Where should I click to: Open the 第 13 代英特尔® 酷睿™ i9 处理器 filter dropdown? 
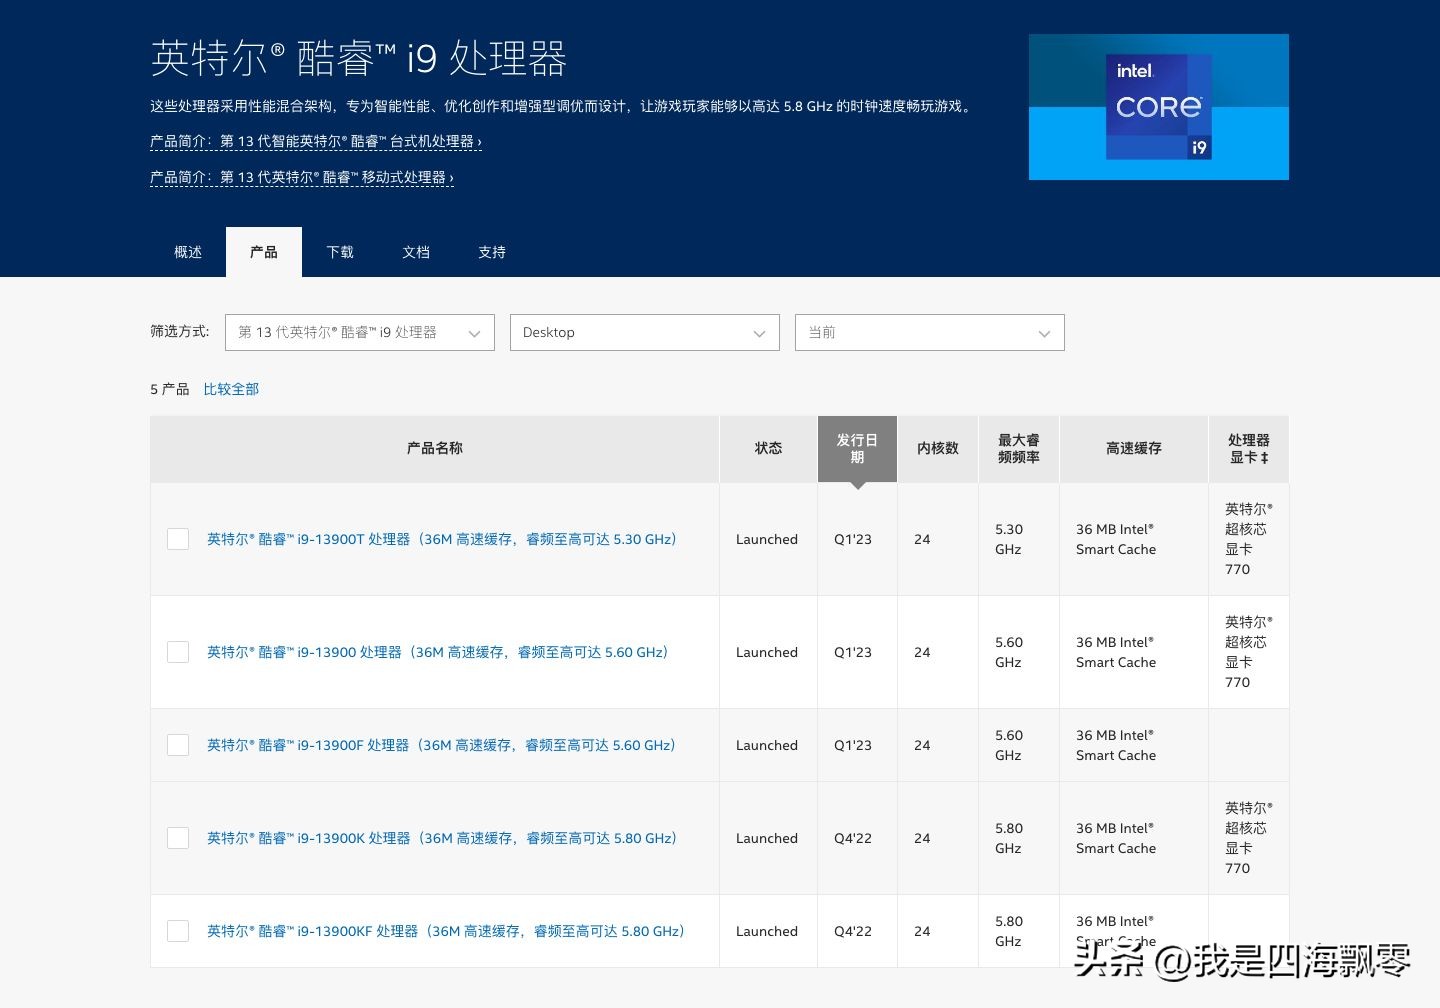tap(359, 332)
